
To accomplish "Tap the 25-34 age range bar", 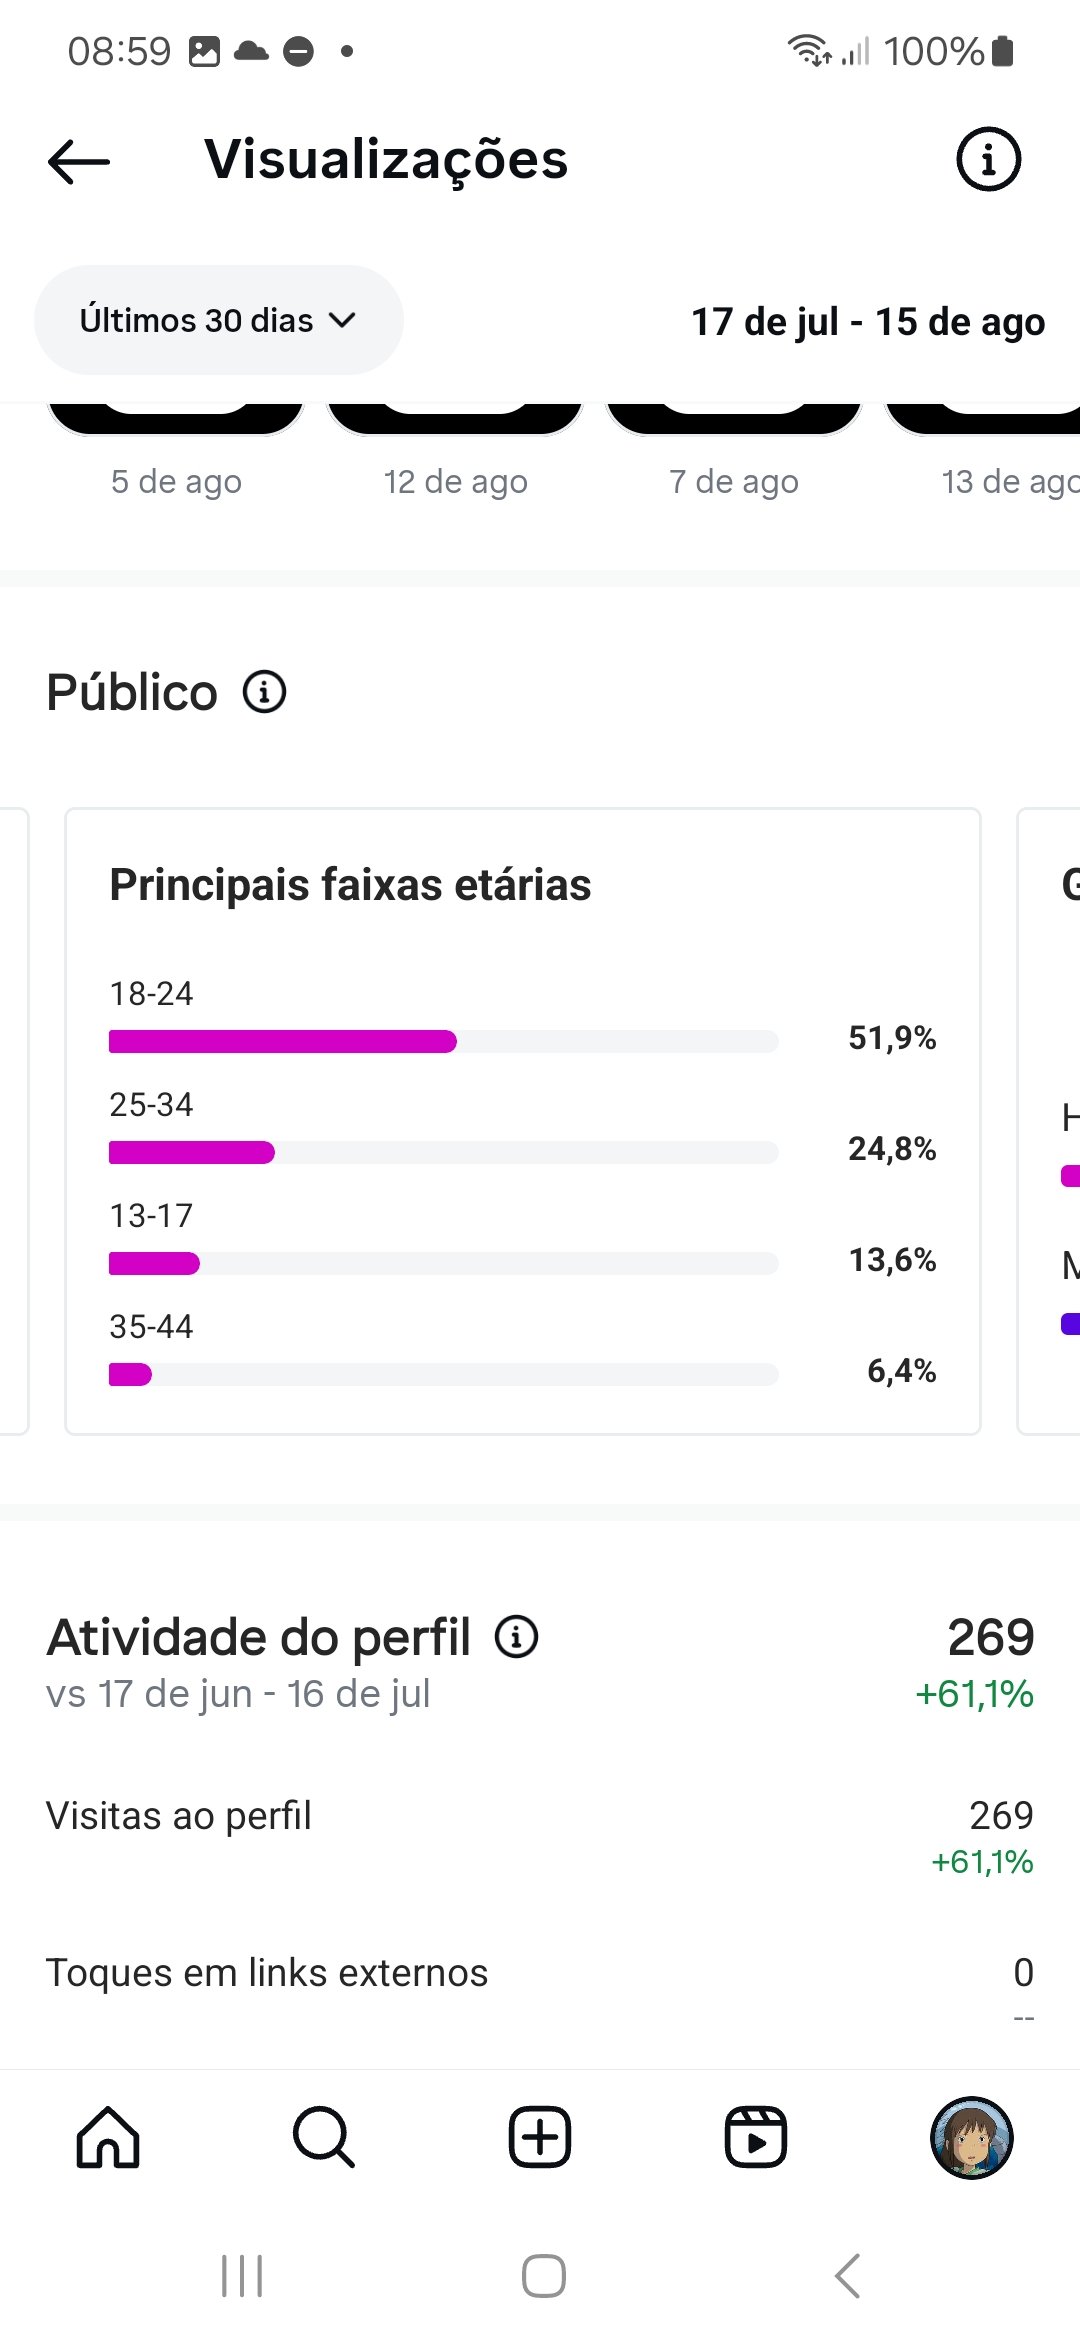I will coord(443,1152).
